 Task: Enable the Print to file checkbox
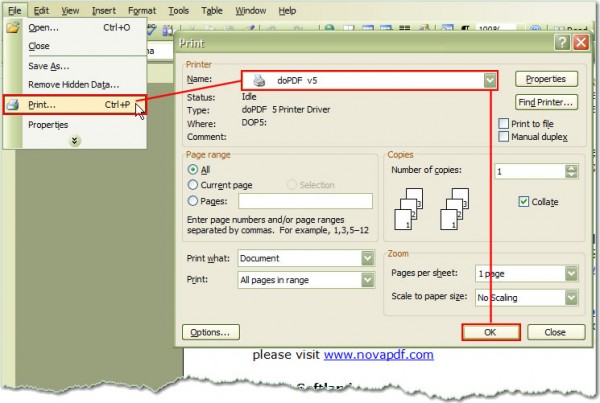(504, 124)
